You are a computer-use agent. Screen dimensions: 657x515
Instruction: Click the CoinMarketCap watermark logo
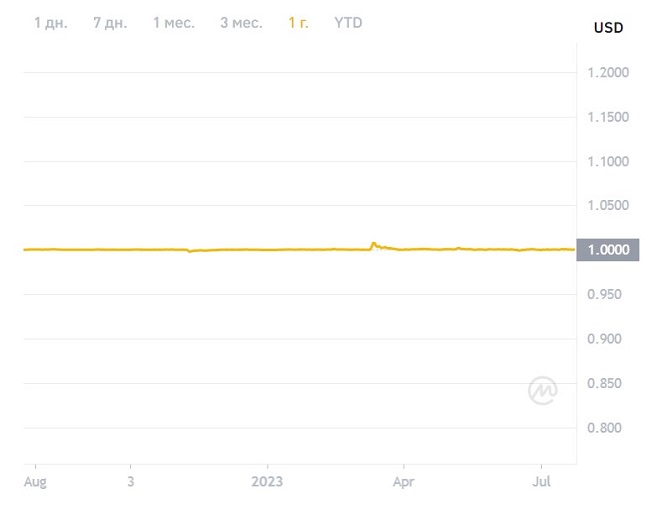[x=543, y=391]
